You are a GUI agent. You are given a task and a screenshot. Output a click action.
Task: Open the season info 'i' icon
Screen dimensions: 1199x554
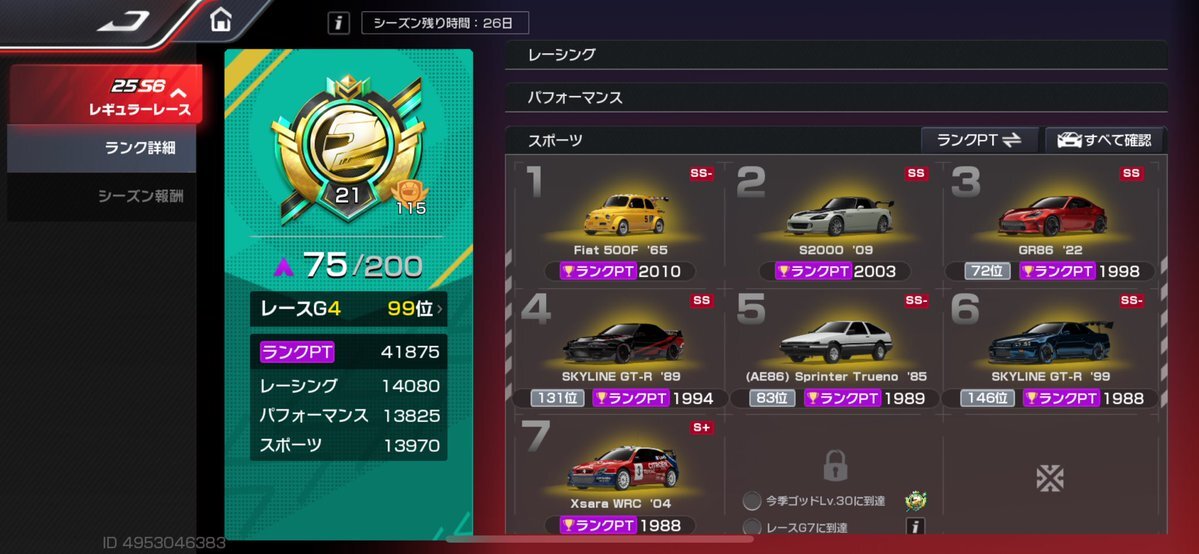click(339, 23)
